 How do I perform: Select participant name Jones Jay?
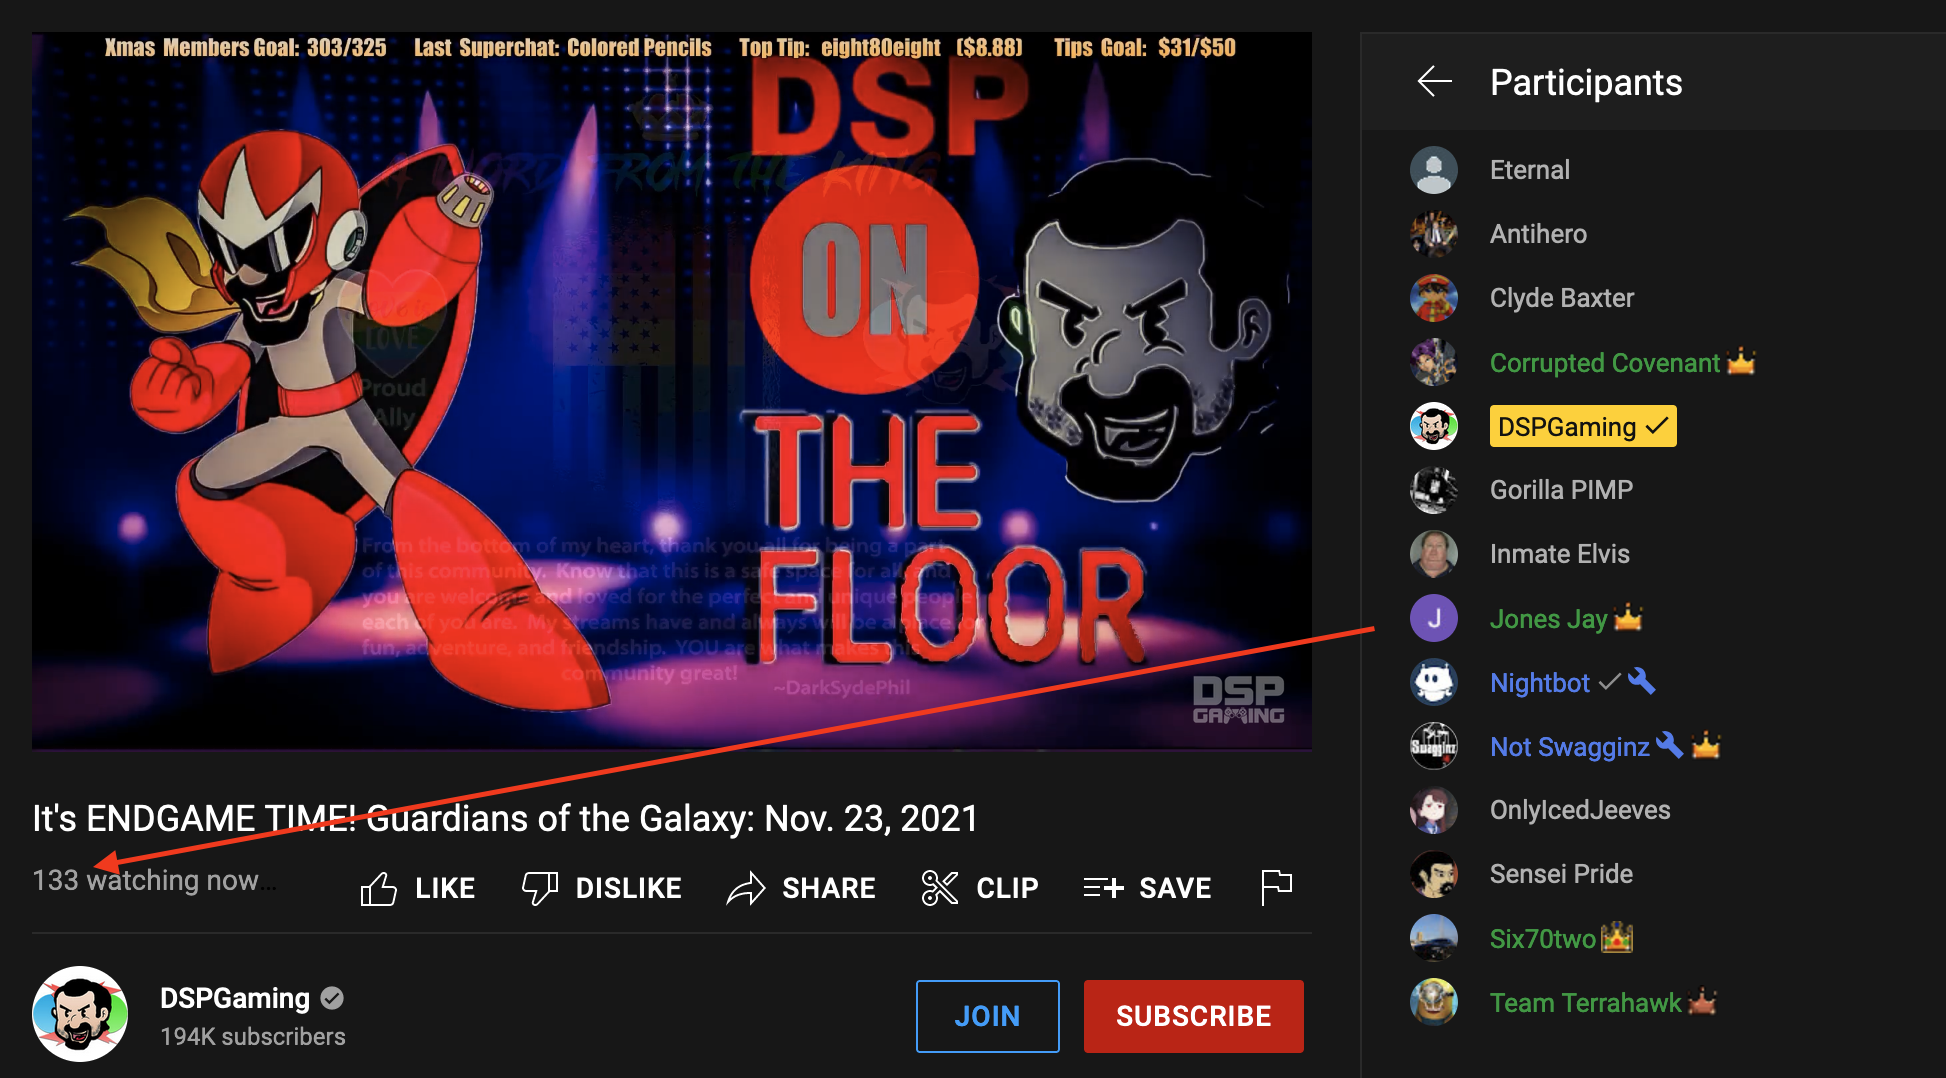coord(1549,619)
